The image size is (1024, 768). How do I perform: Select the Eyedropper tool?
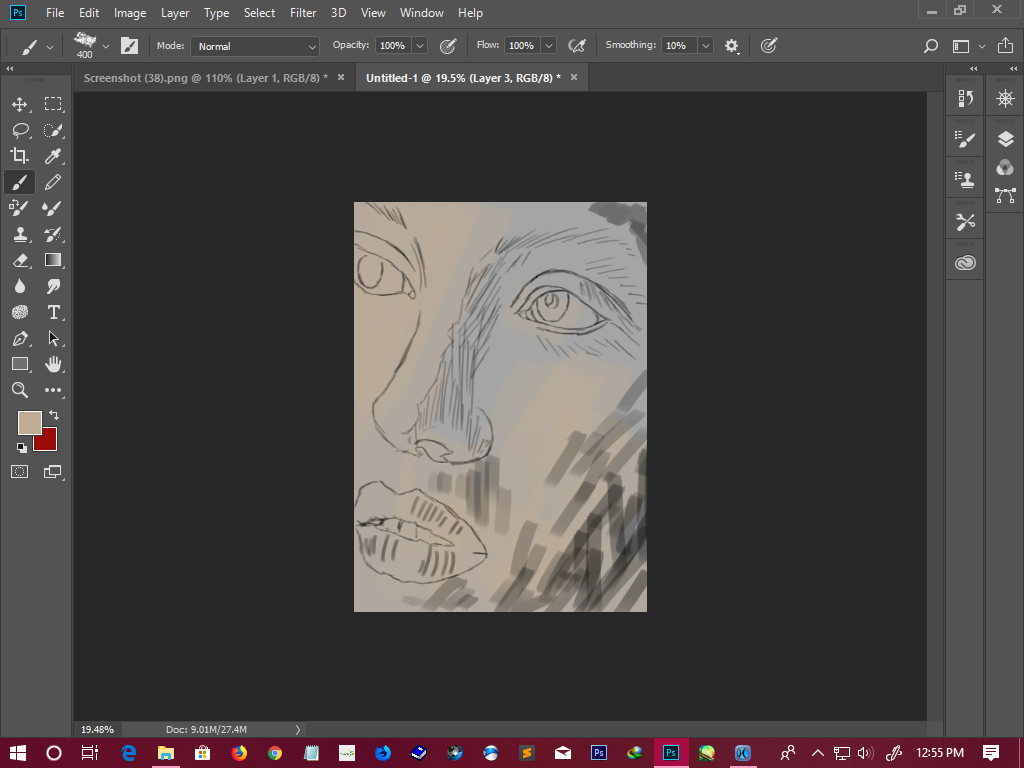53,156
